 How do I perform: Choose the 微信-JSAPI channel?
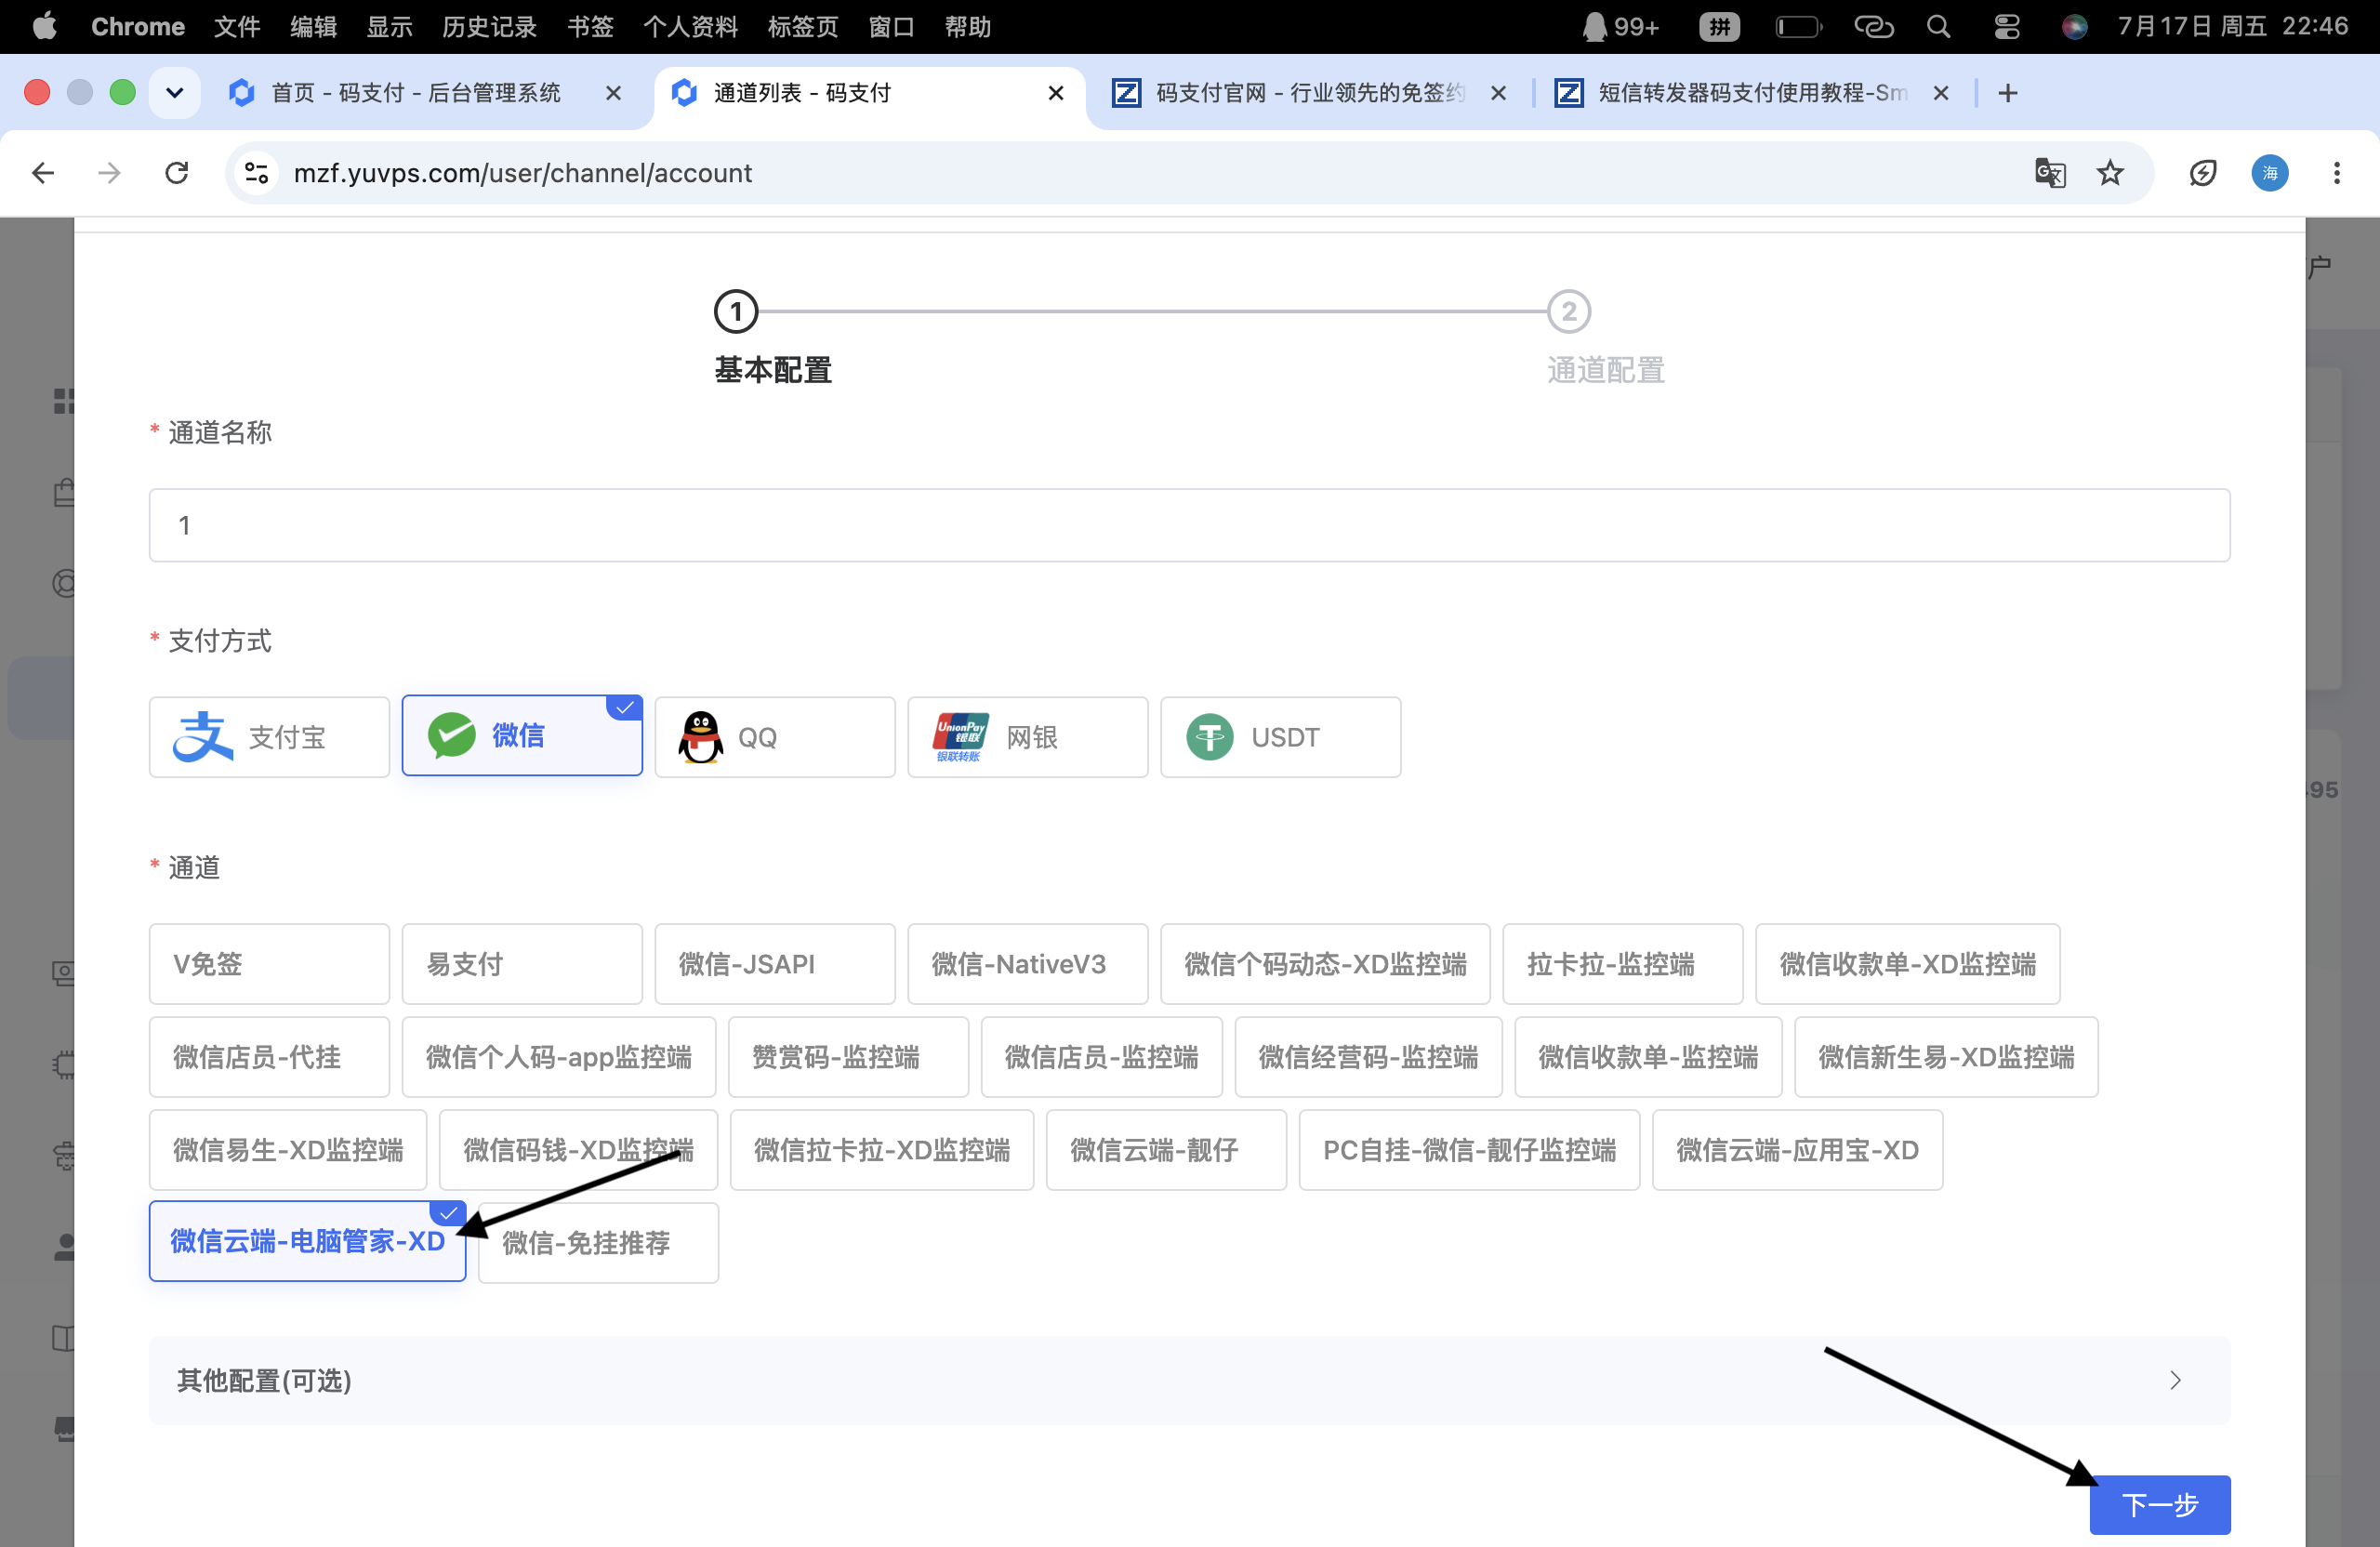[775, 964]
